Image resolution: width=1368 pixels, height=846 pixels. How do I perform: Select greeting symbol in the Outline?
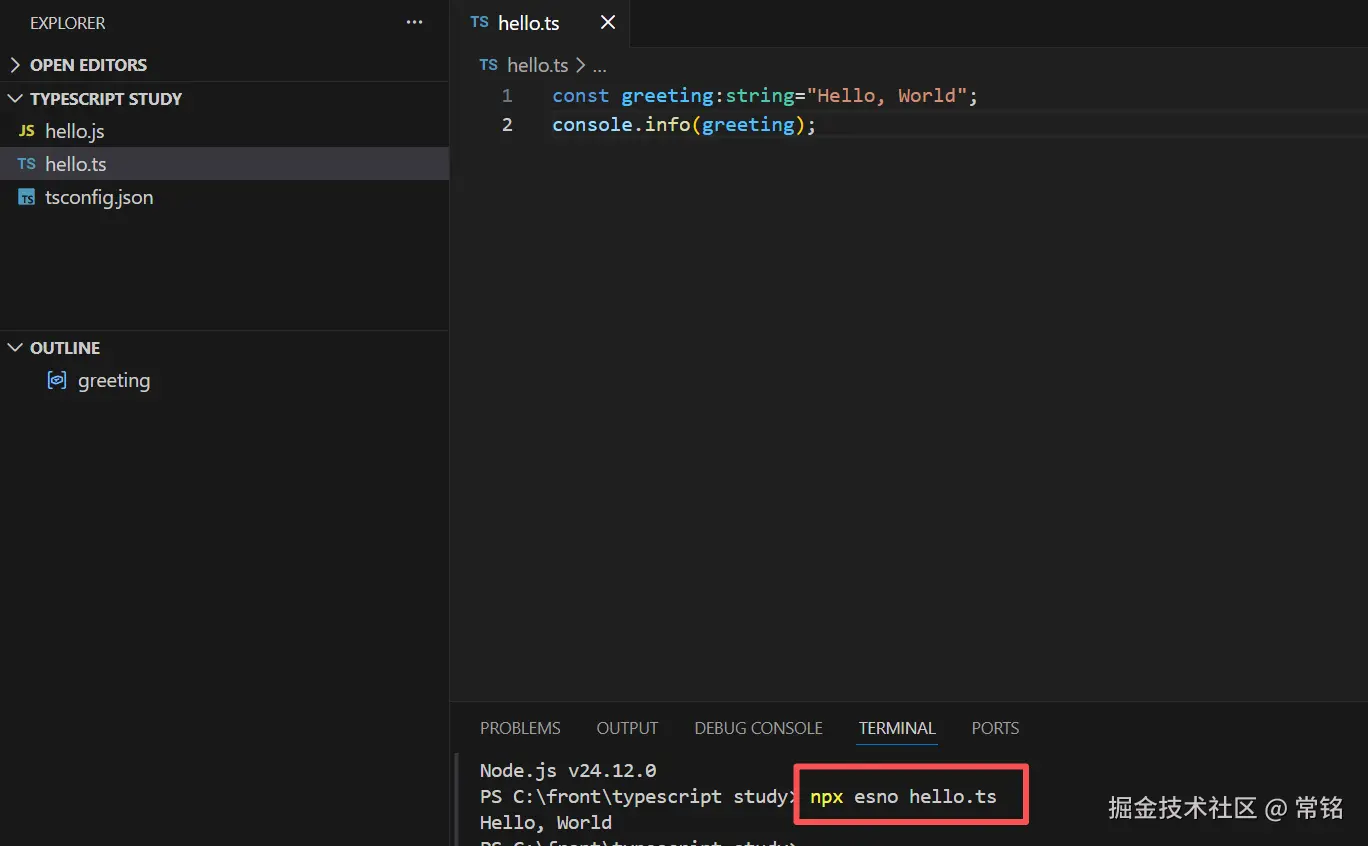point(224,380)
